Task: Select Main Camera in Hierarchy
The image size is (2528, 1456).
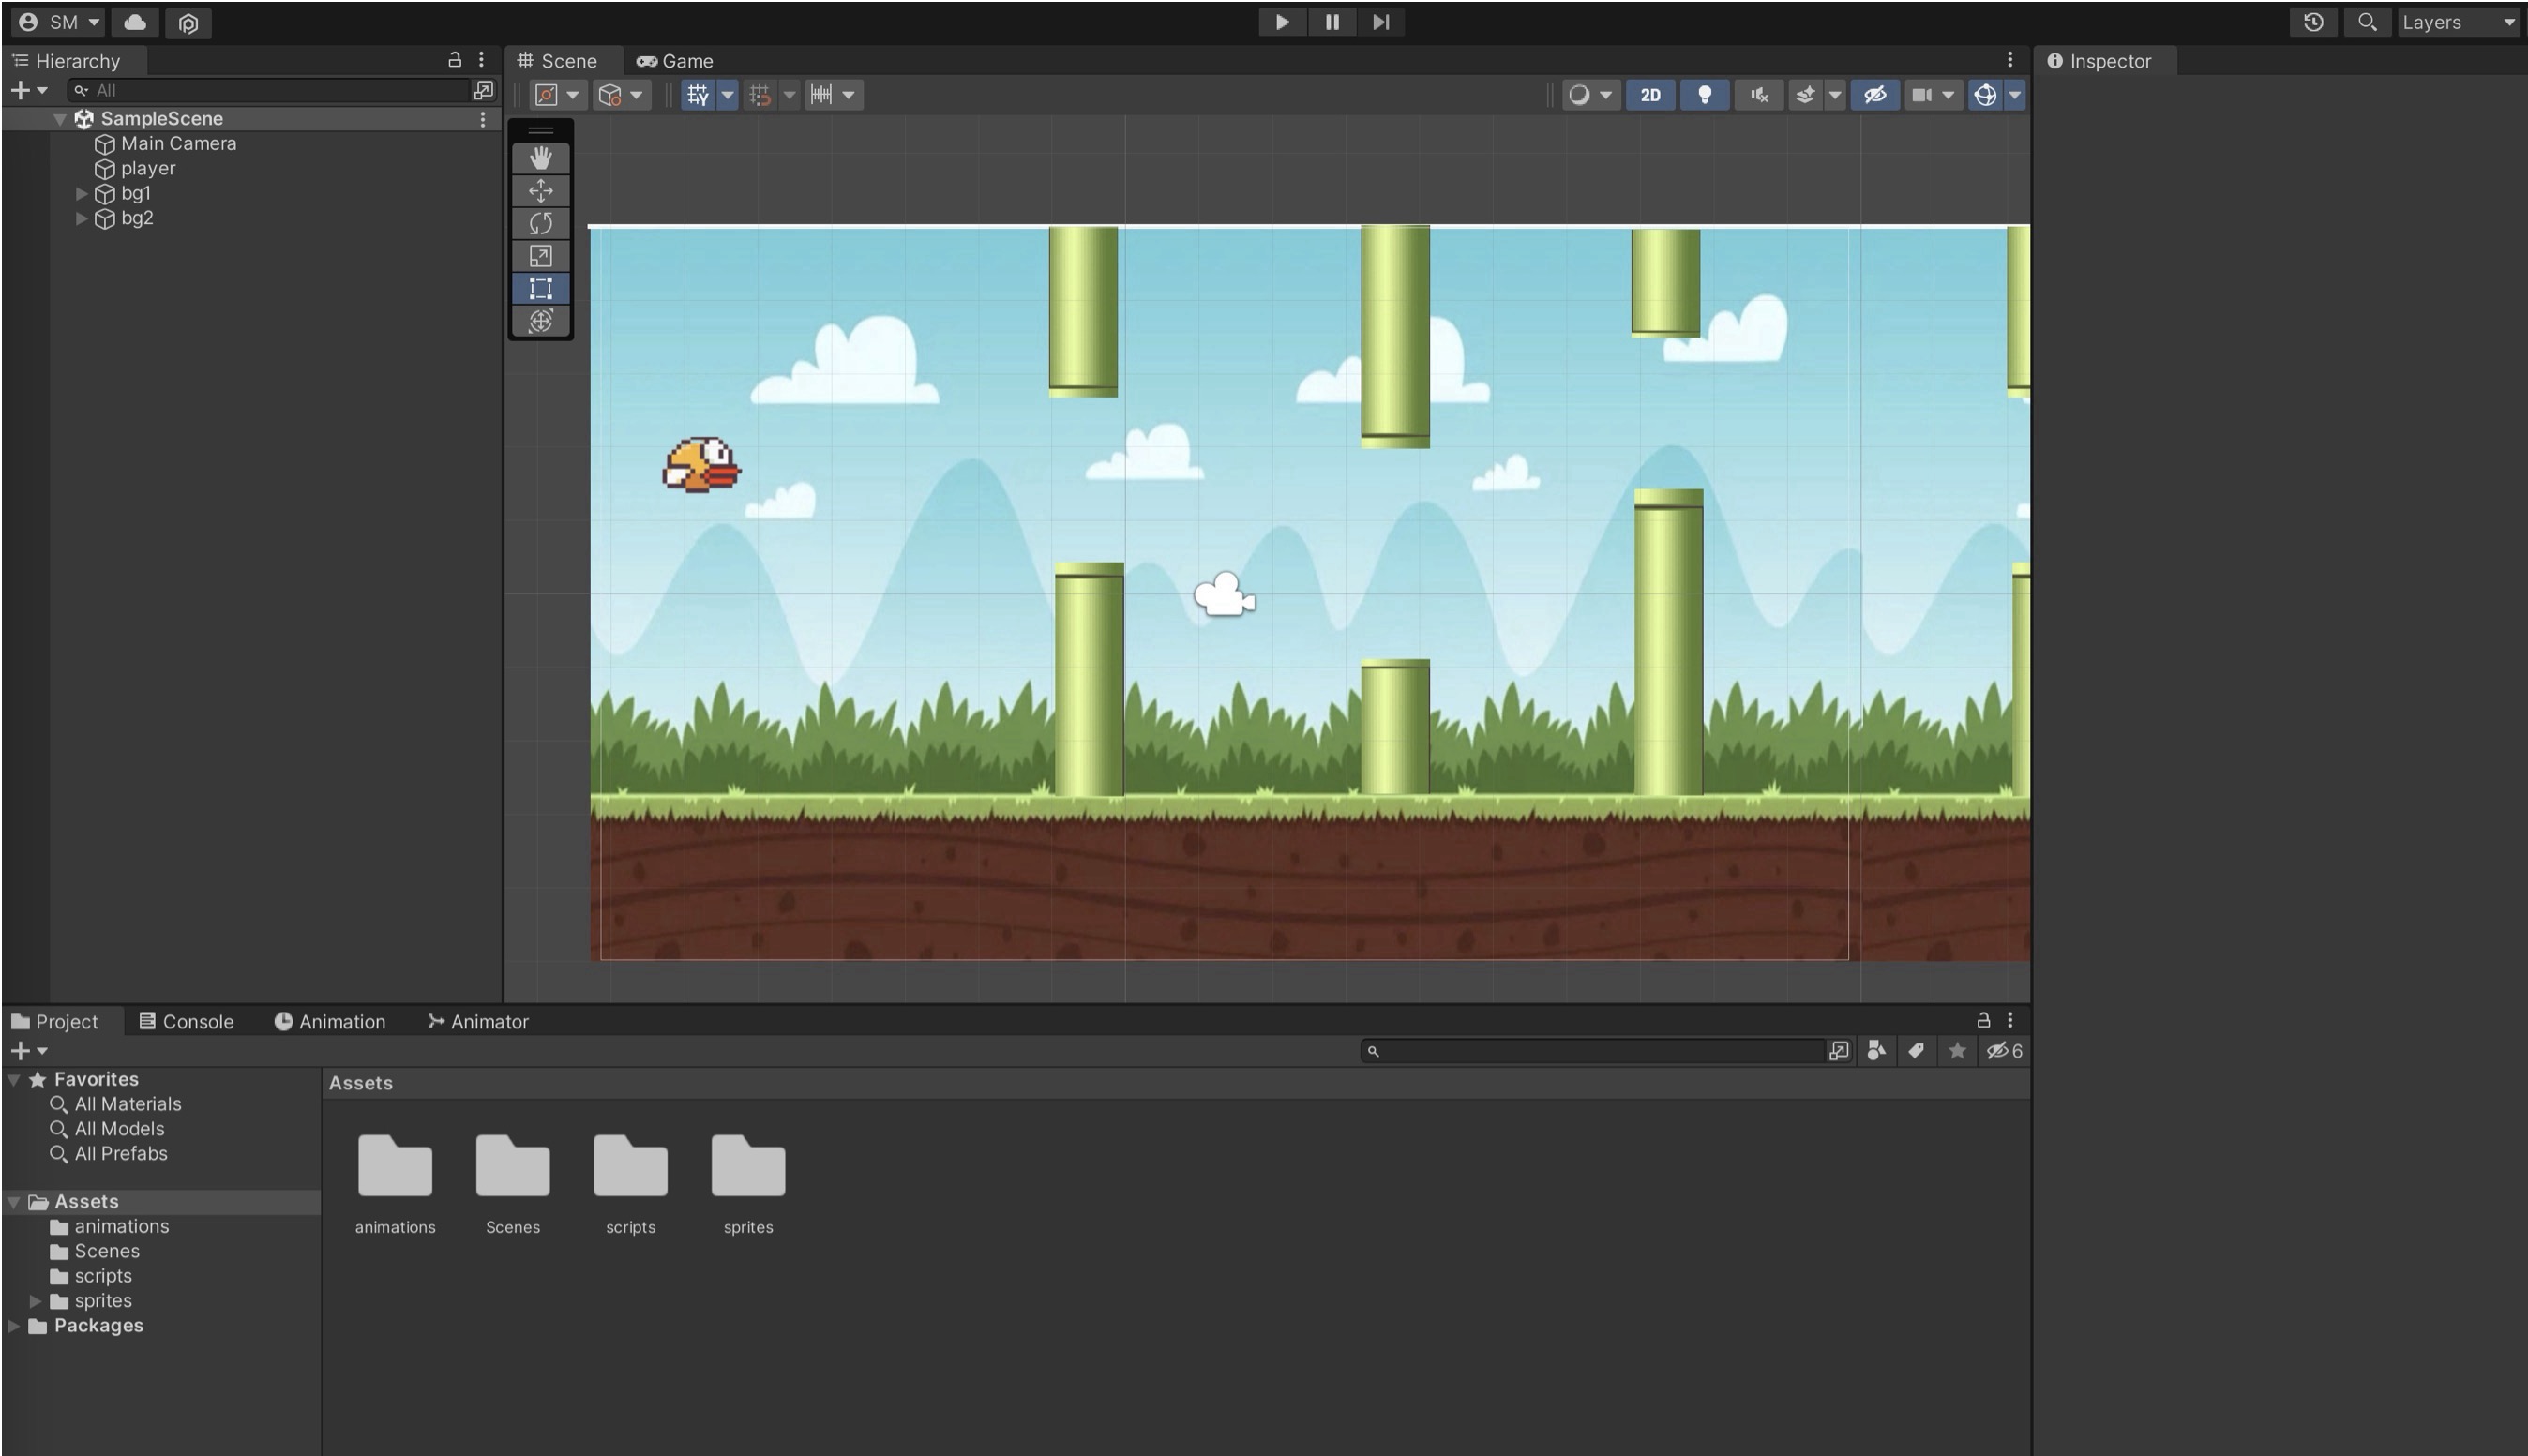Action: (178, 143)
